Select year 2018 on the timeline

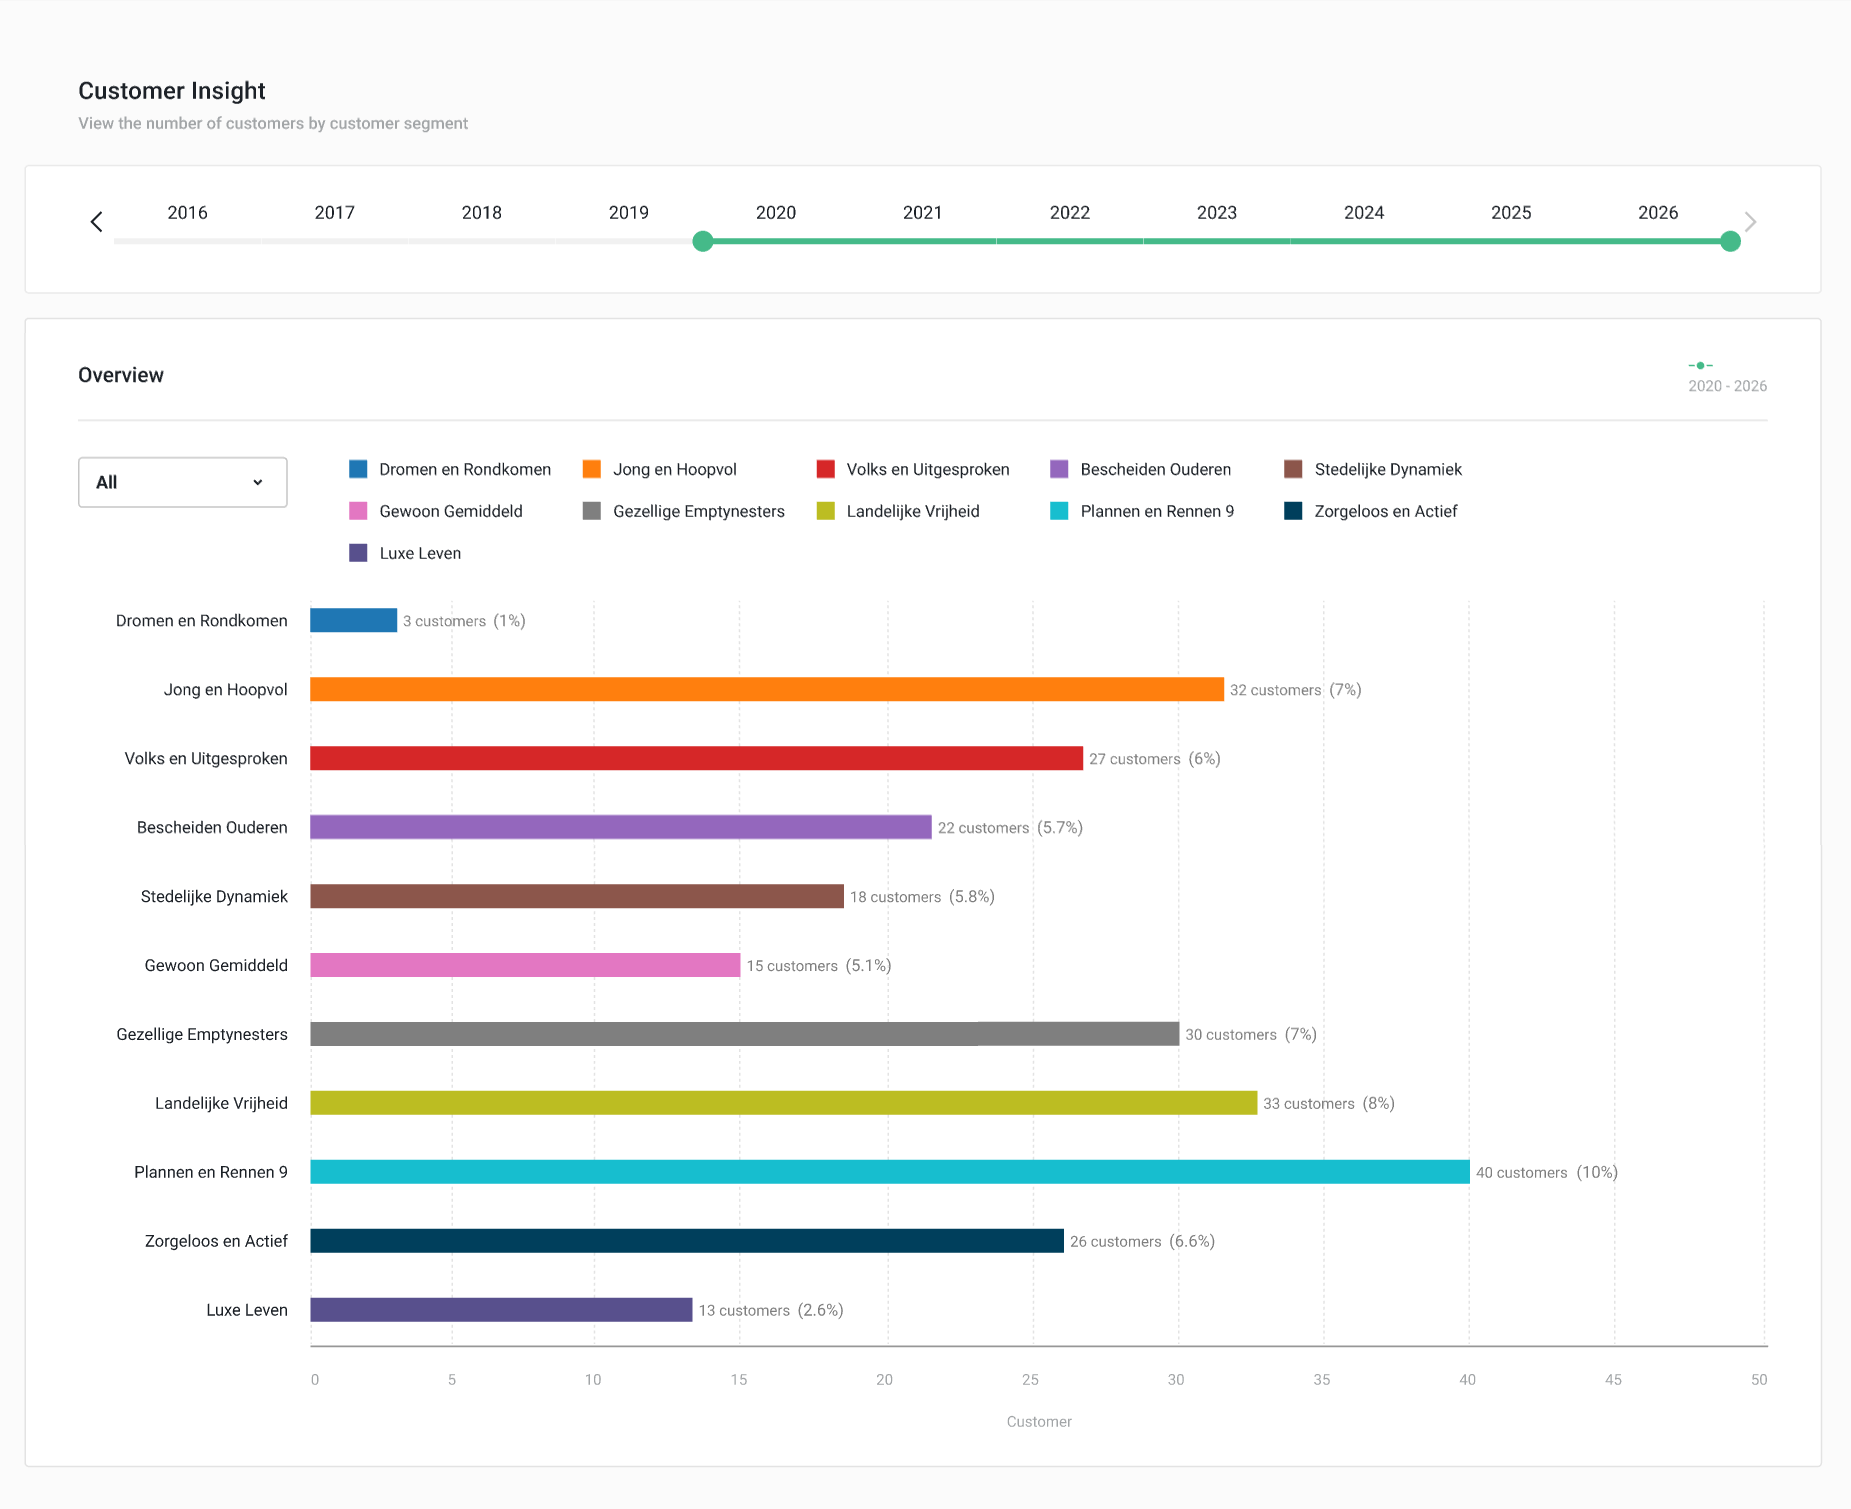481,213
